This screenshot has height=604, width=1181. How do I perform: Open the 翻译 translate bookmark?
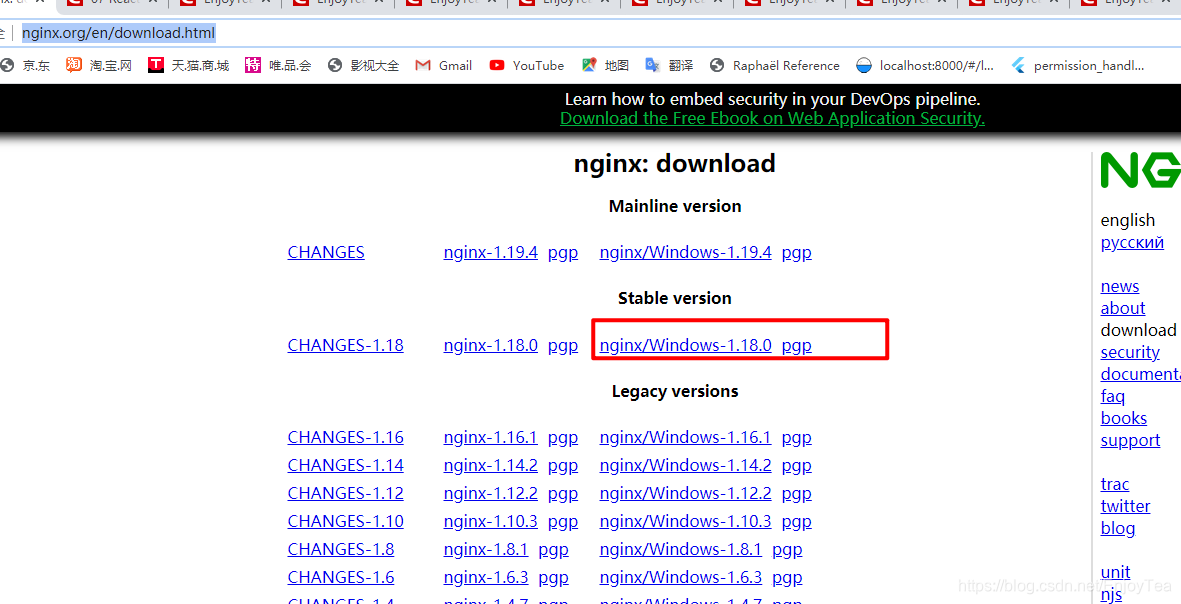pos(670,66)
